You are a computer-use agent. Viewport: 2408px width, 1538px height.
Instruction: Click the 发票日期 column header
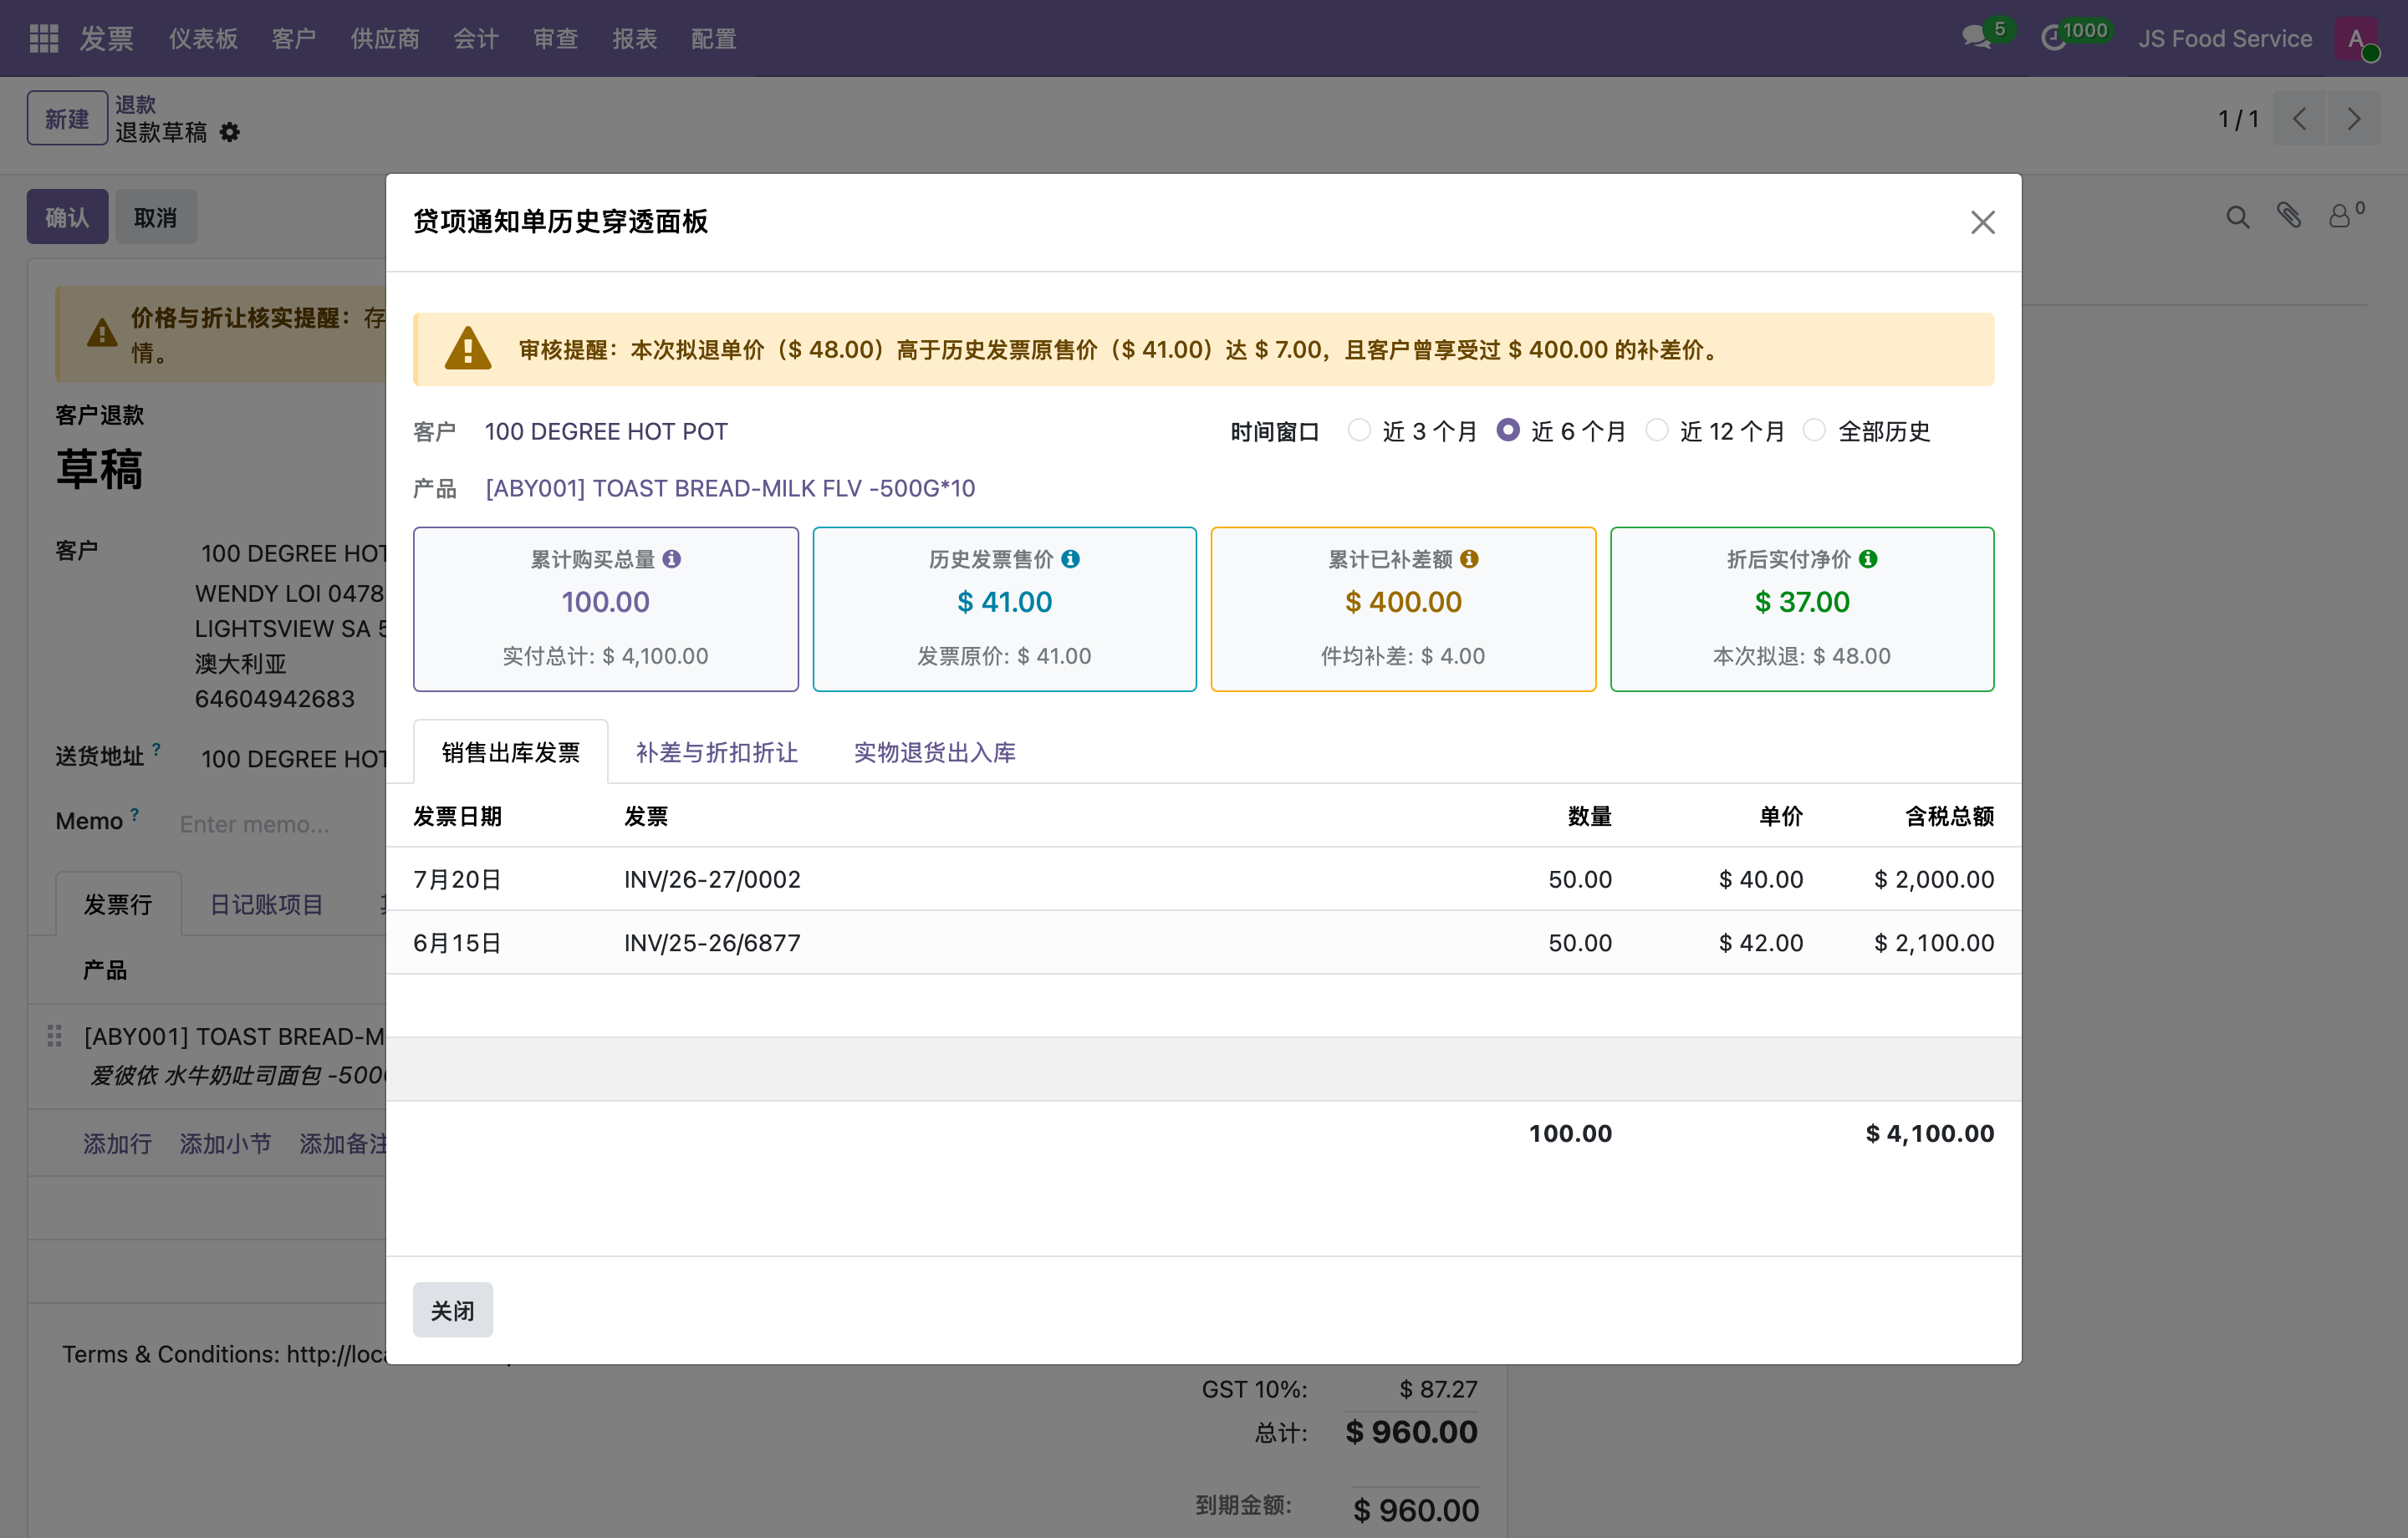pyautogui.click(x=457, y=816)
